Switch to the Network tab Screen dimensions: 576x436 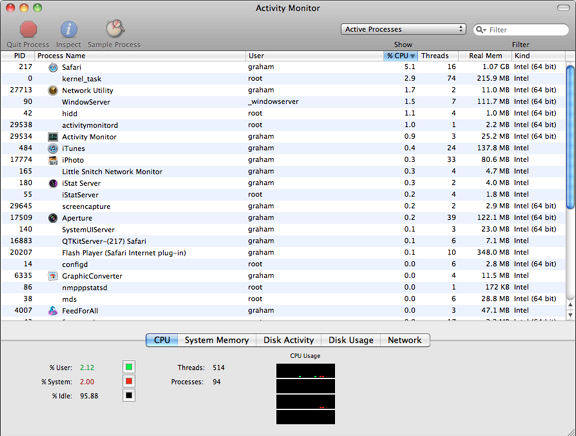click(405, 340)
